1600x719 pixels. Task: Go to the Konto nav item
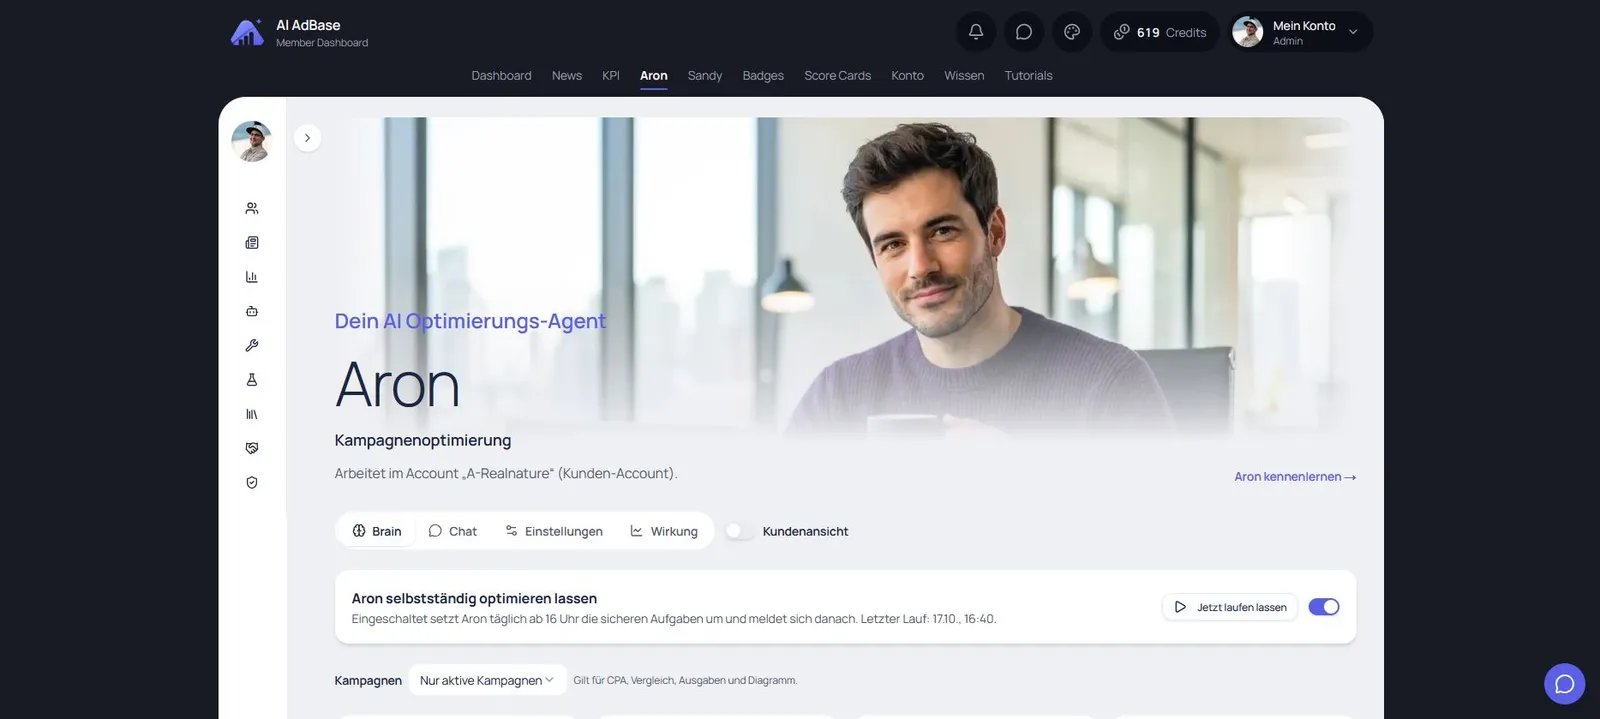(908, 76)
